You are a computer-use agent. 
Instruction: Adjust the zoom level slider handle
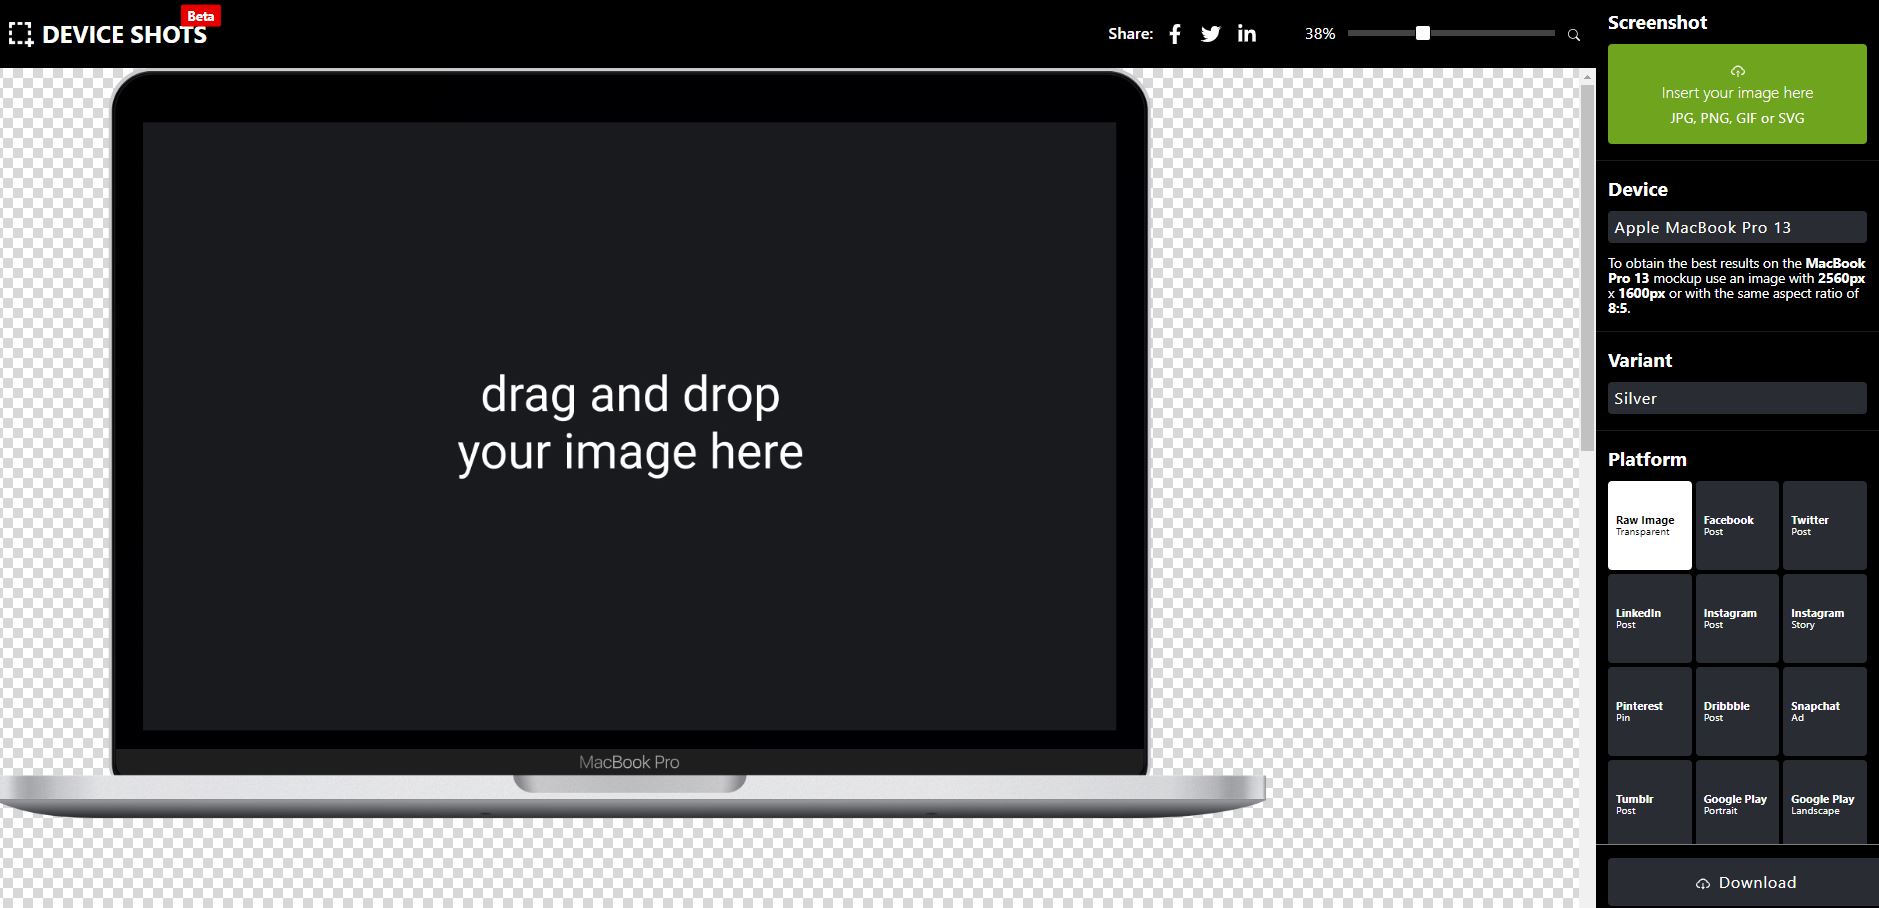point(1422,33)
